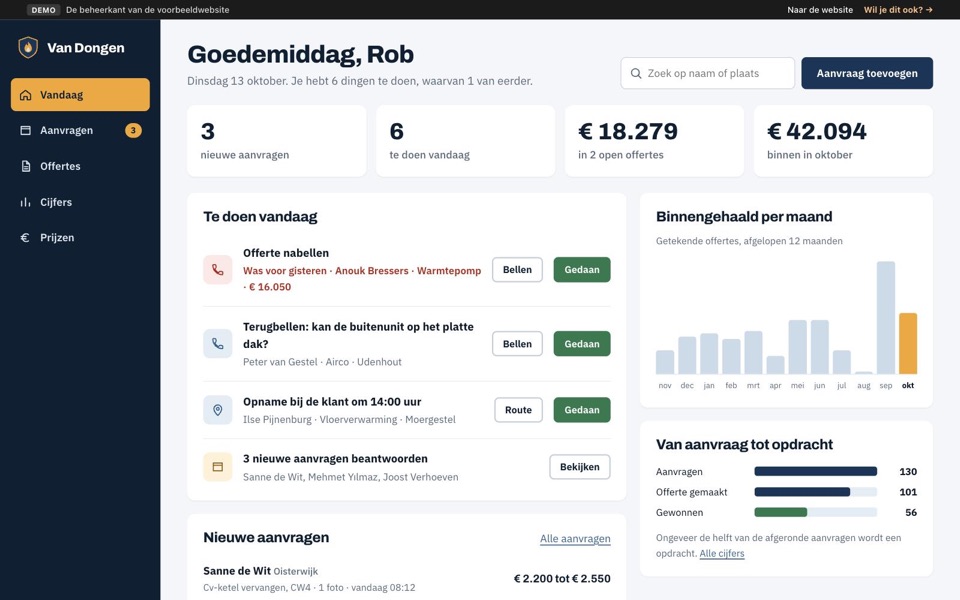Click the 'Nieuwe aanvragen' heading
960x600 pixels.
coord(266,538)
